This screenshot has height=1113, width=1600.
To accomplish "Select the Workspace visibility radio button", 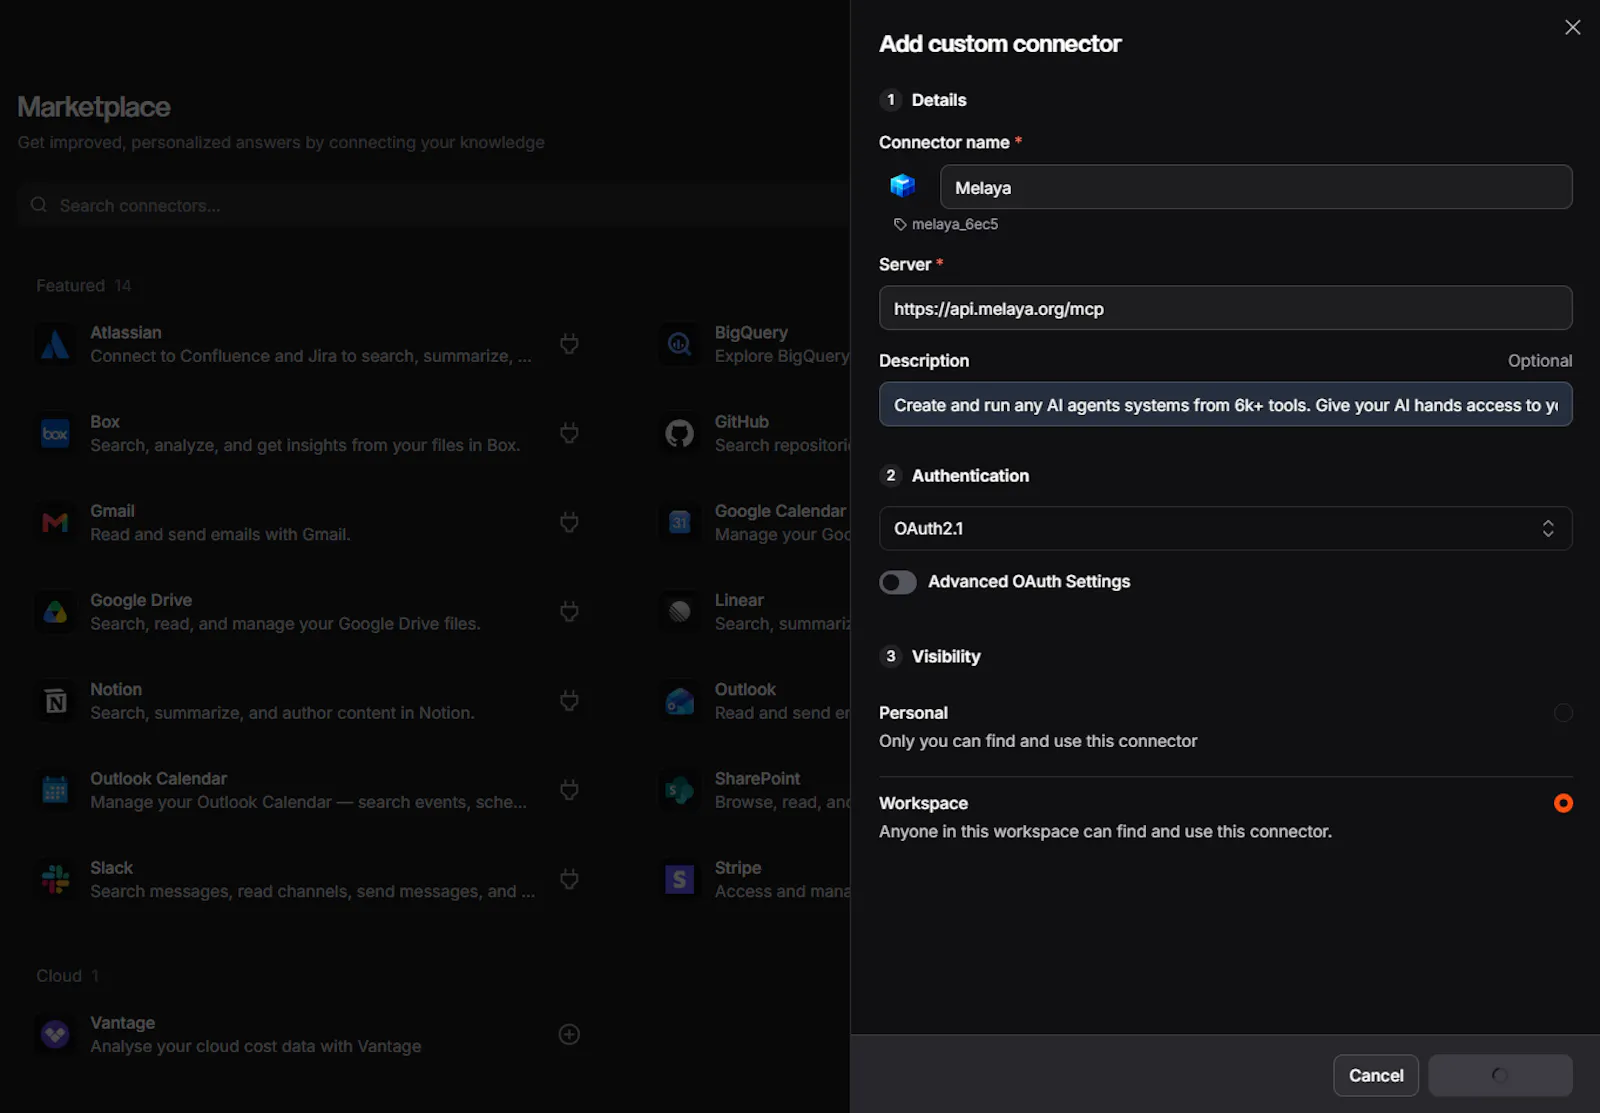I will (x=1563, y=803).
